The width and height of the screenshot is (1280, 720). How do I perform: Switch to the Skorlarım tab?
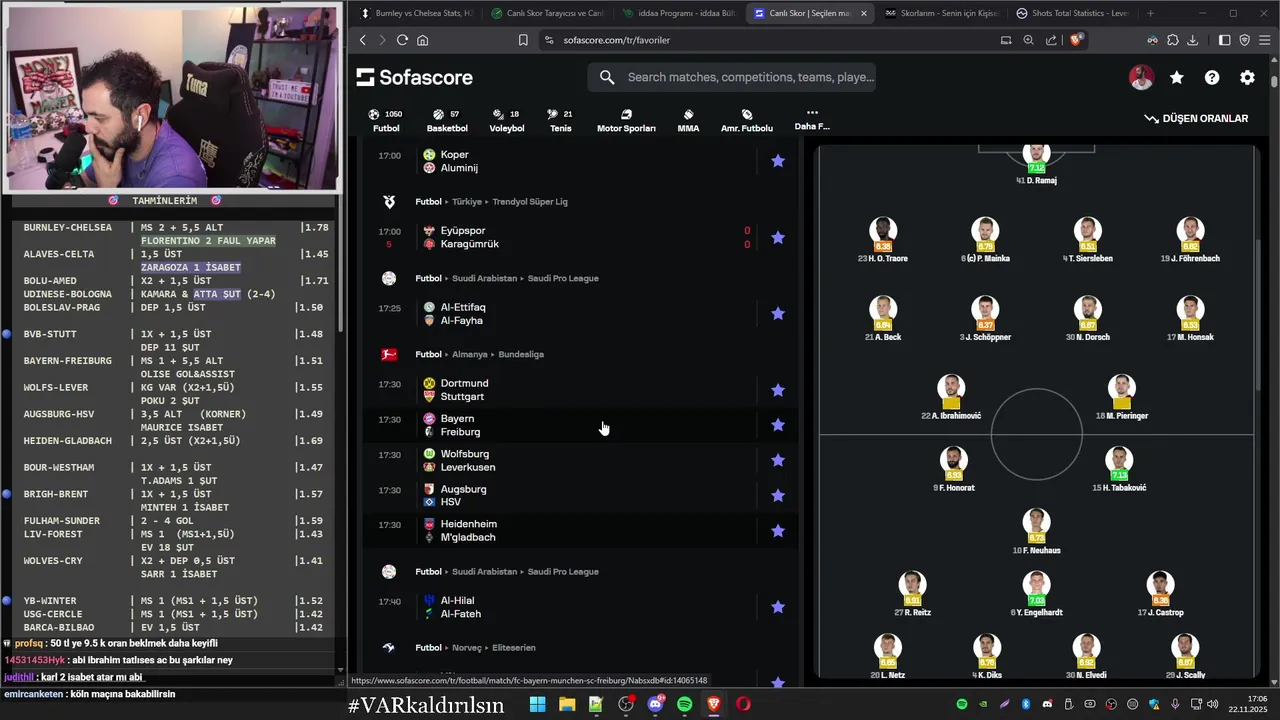click(940, 13)
